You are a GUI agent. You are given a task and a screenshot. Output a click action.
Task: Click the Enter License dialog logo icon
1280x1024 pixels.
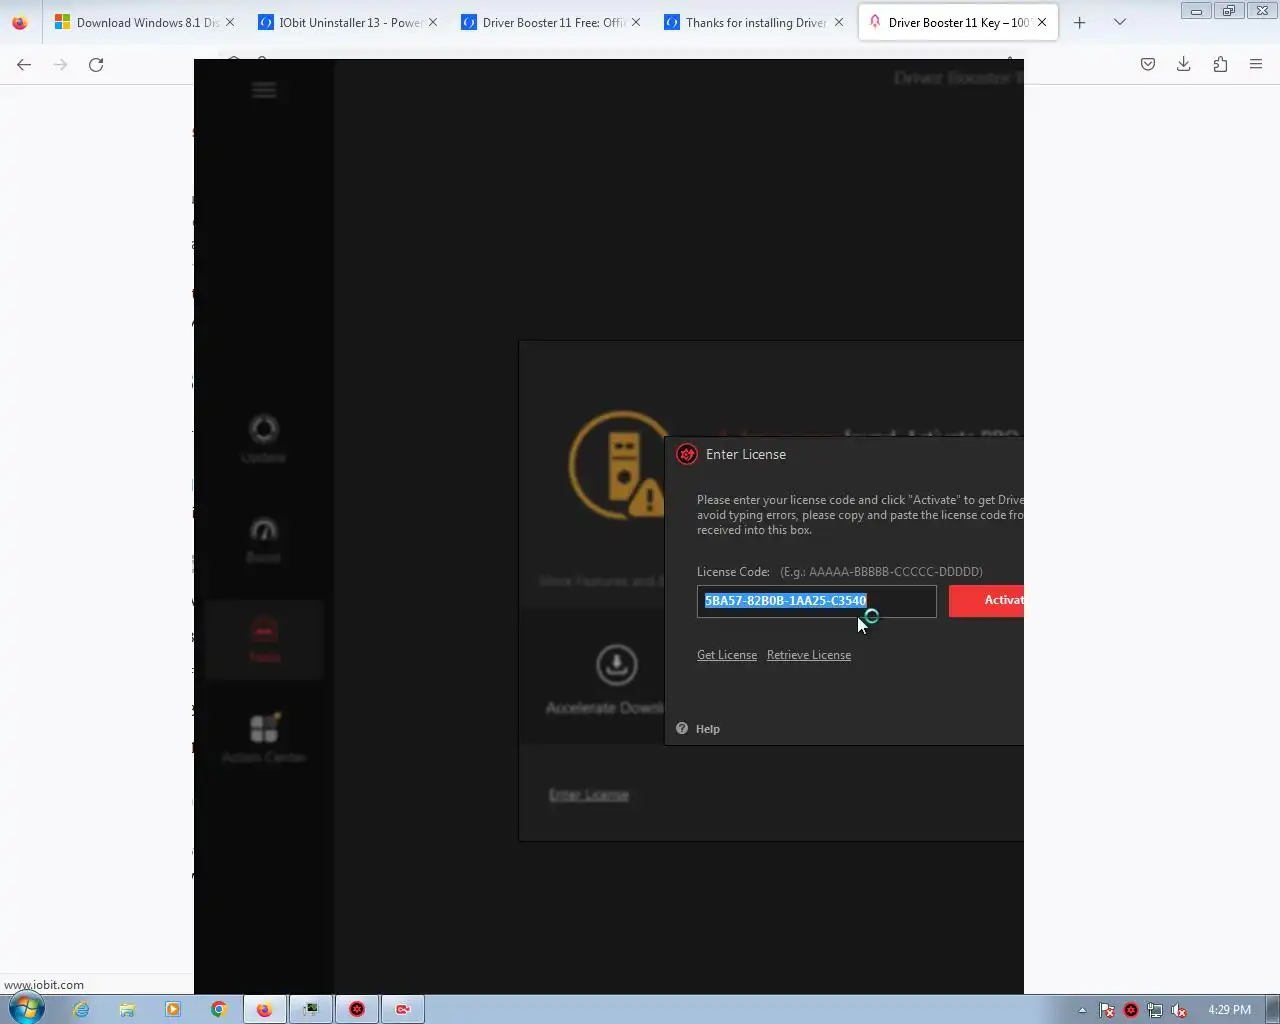coord(687,455)
